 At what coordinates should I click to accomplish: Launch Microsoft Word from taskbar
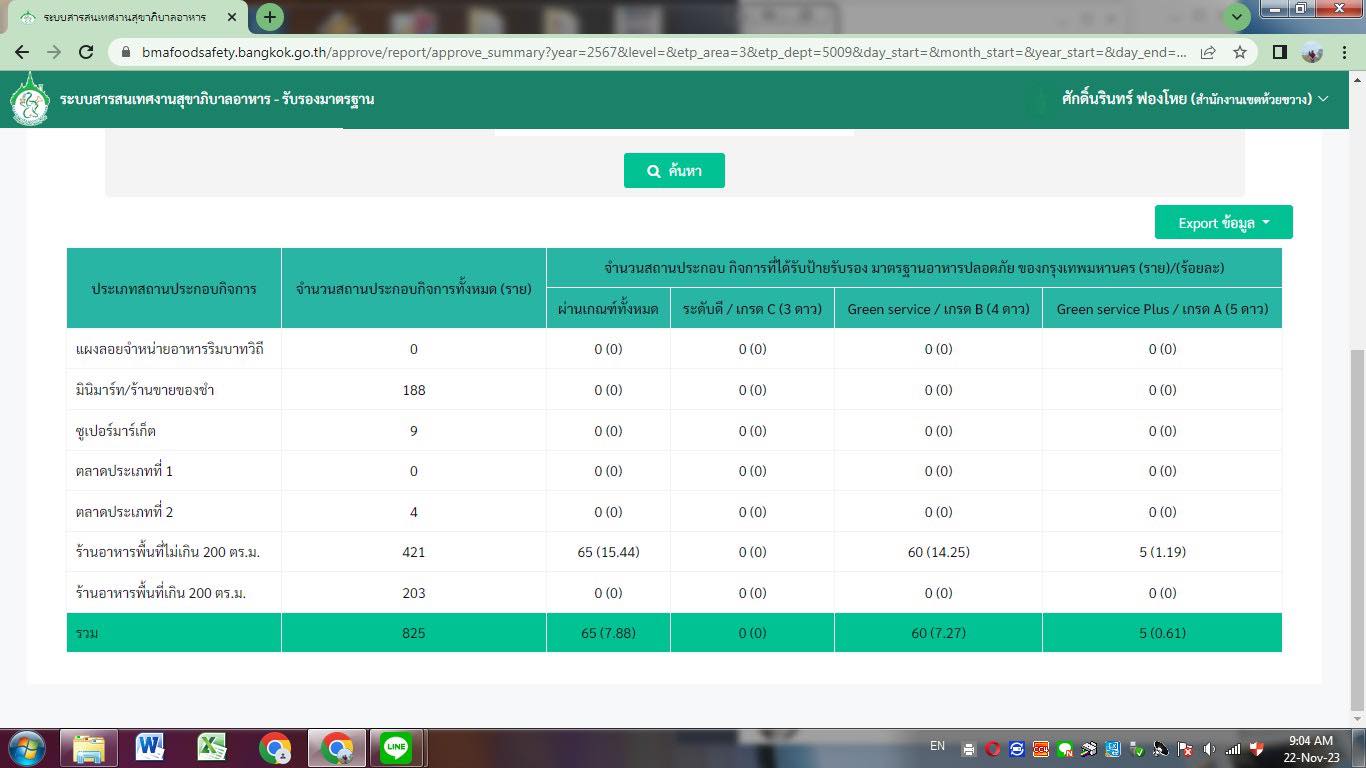150,747
